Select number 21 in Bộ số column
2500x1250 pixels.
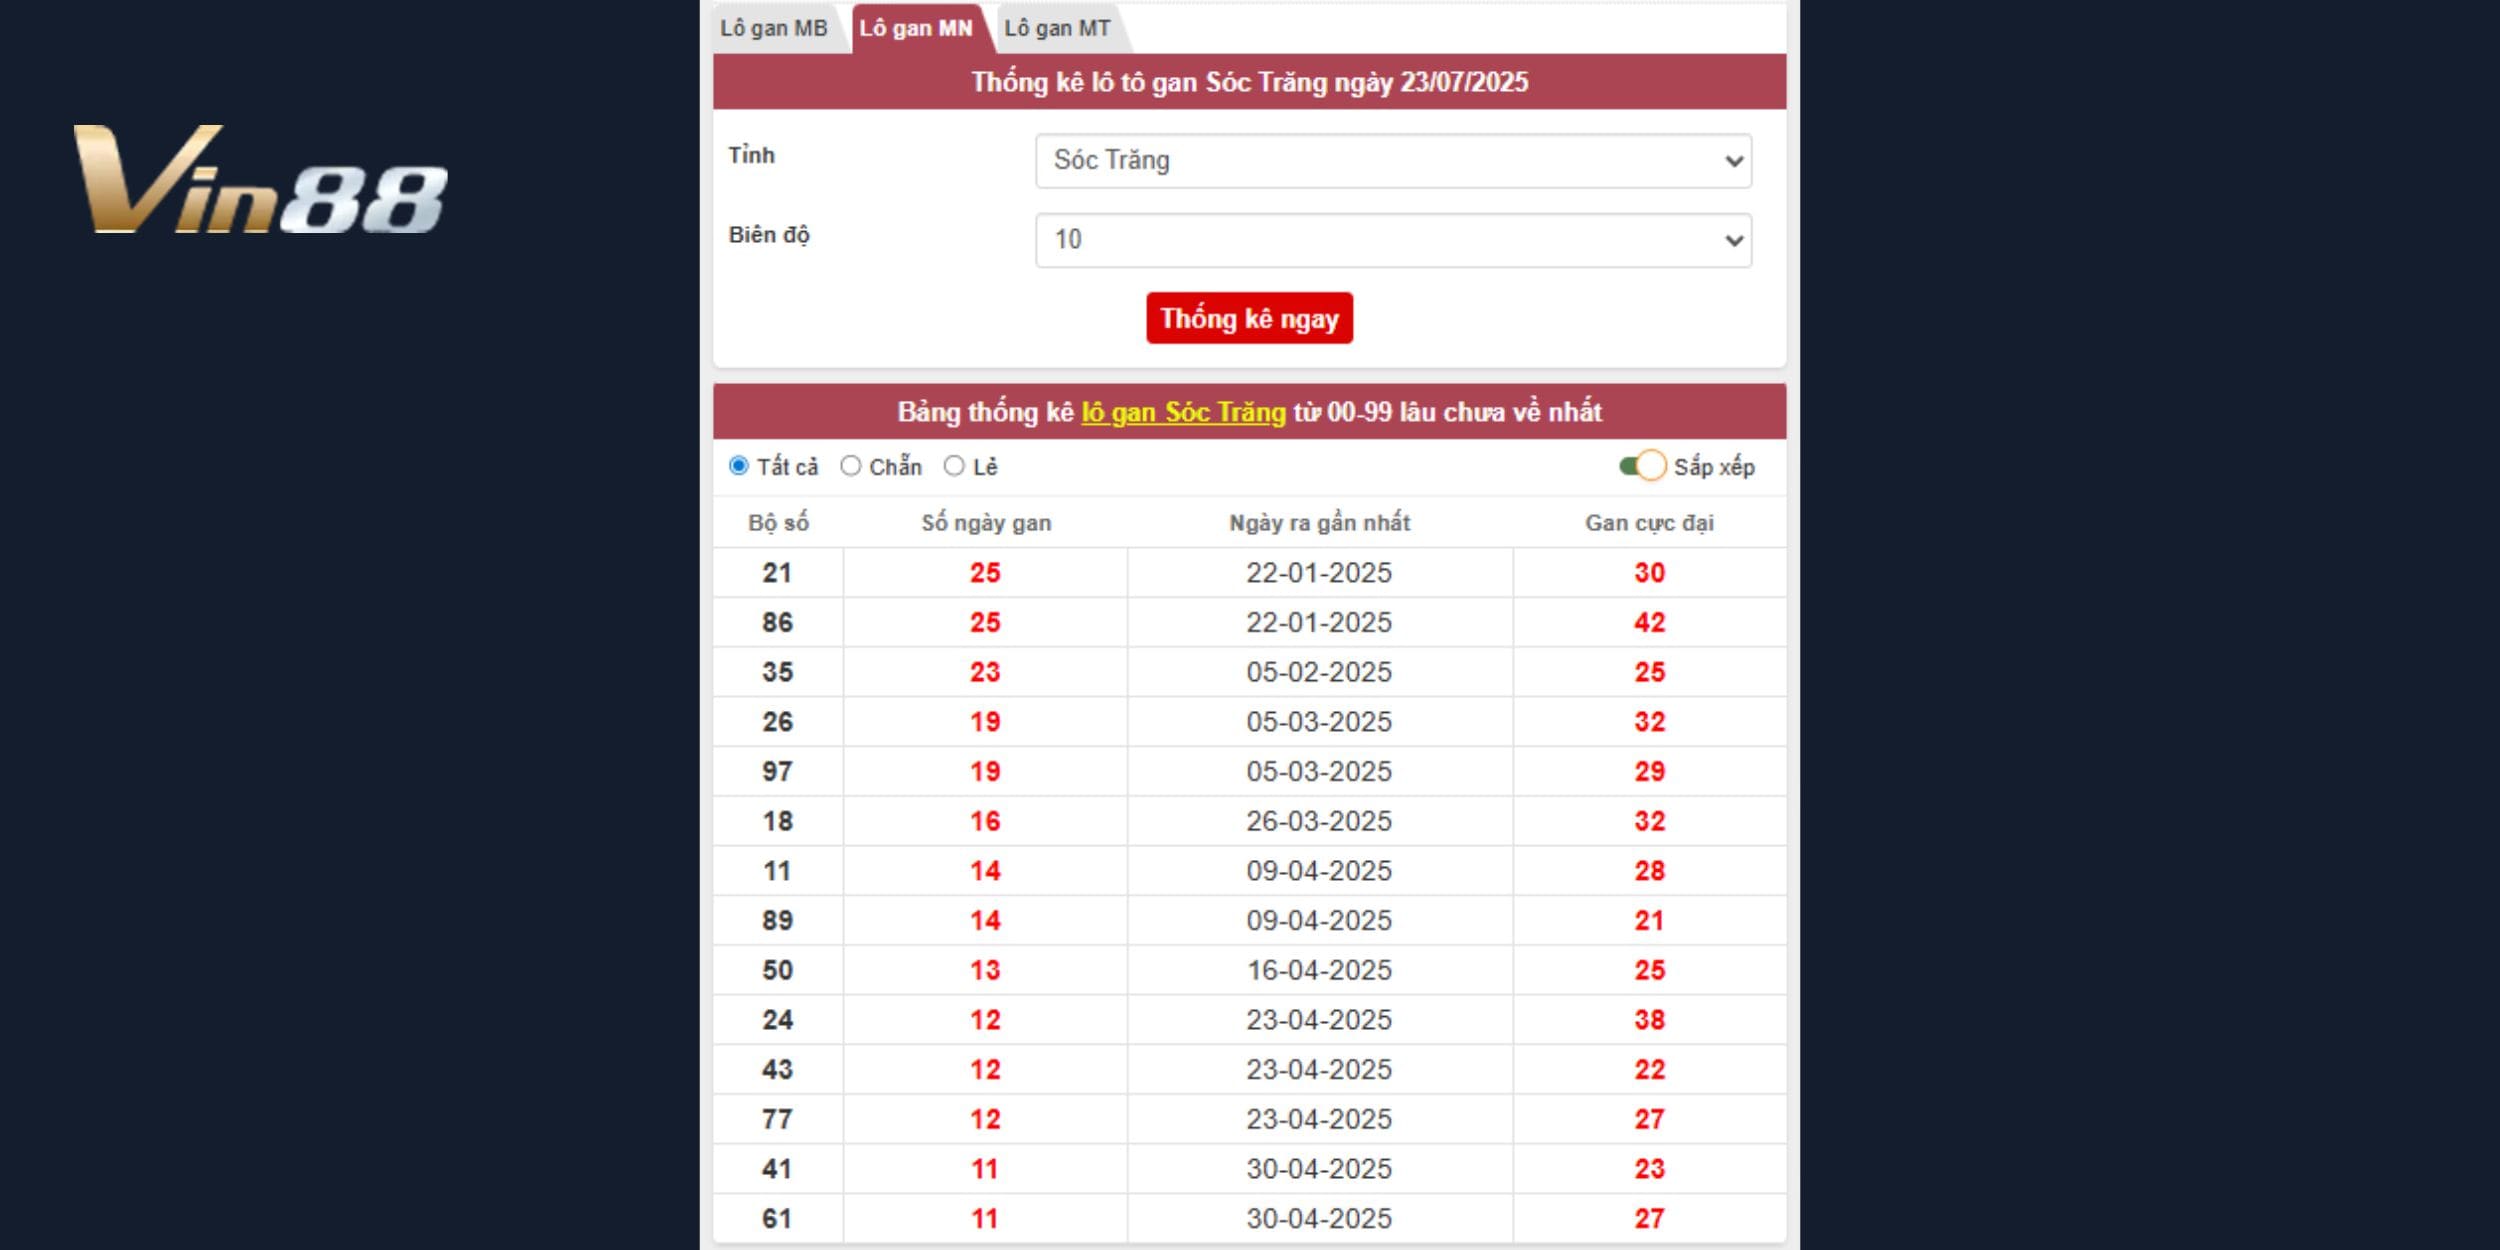777,573
